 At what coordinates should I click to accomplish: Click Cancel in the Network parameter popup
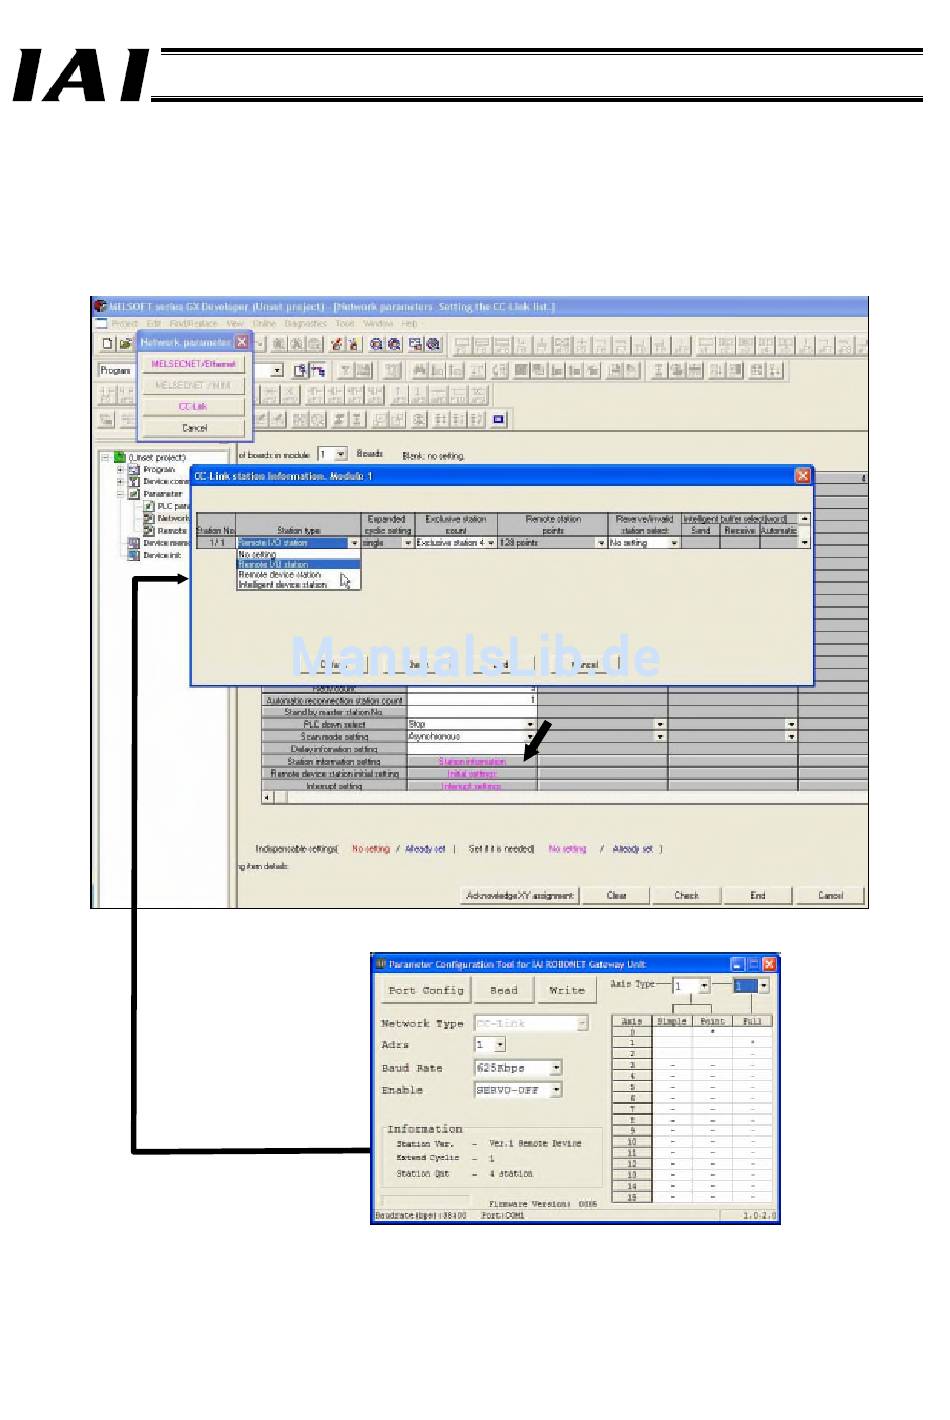[x=194, y=428]
